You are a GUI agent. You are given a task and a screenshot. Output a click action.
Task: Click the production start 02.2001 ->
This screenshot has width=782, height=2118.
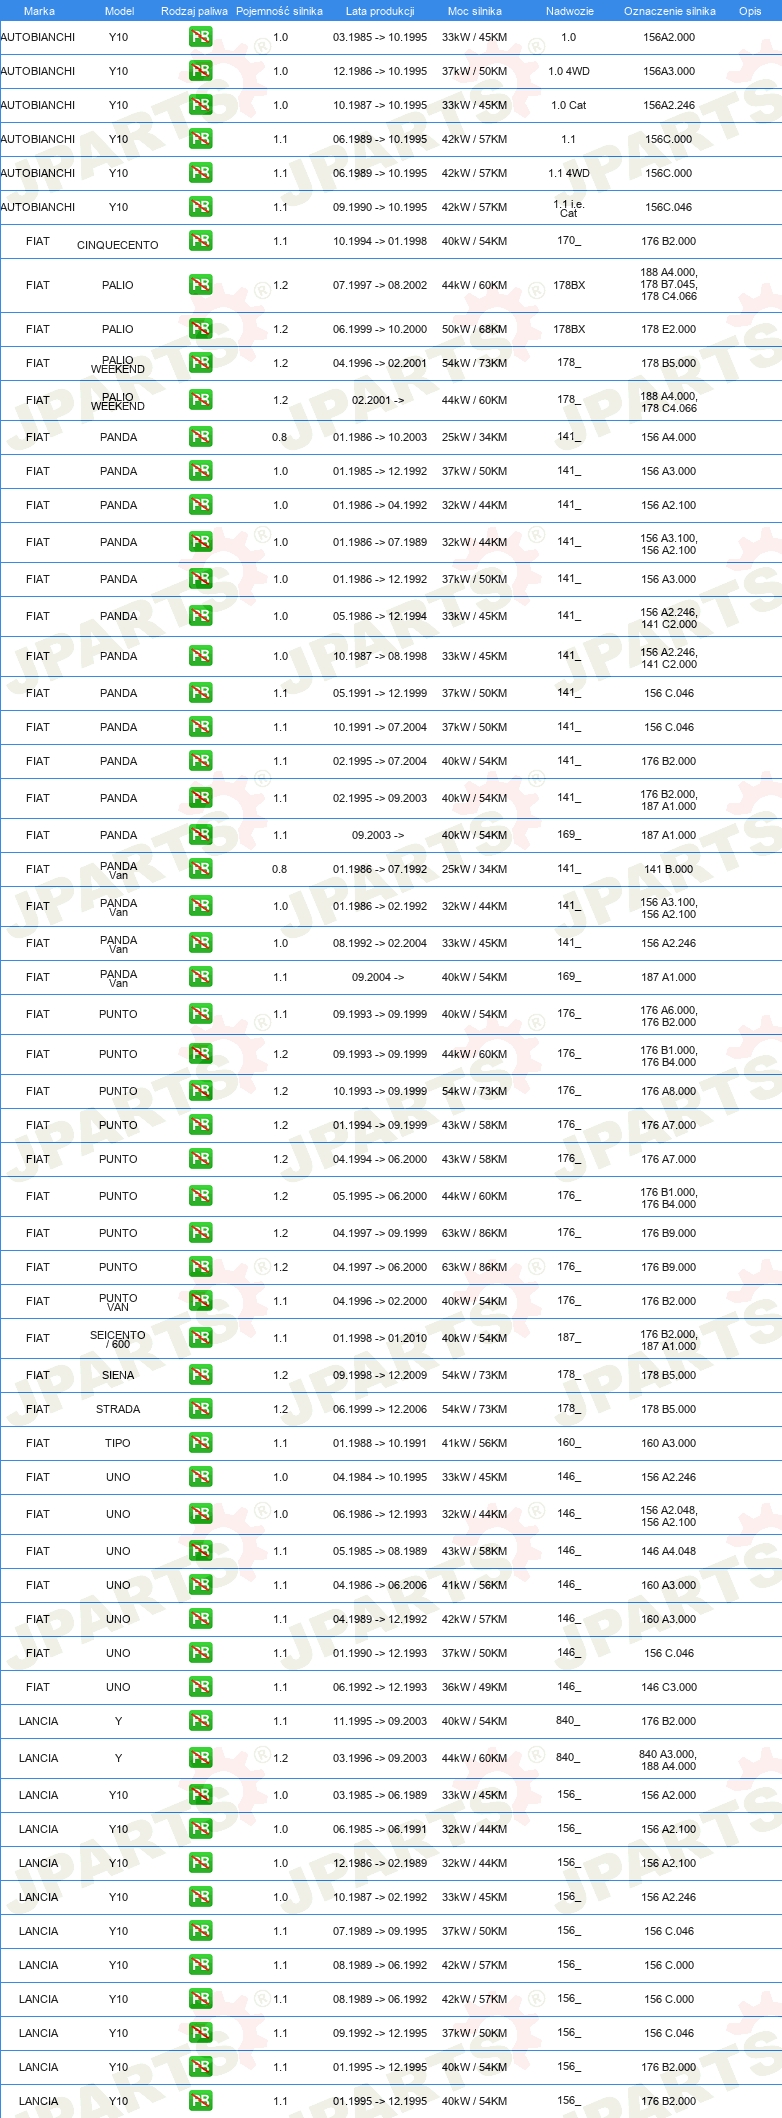378,400
